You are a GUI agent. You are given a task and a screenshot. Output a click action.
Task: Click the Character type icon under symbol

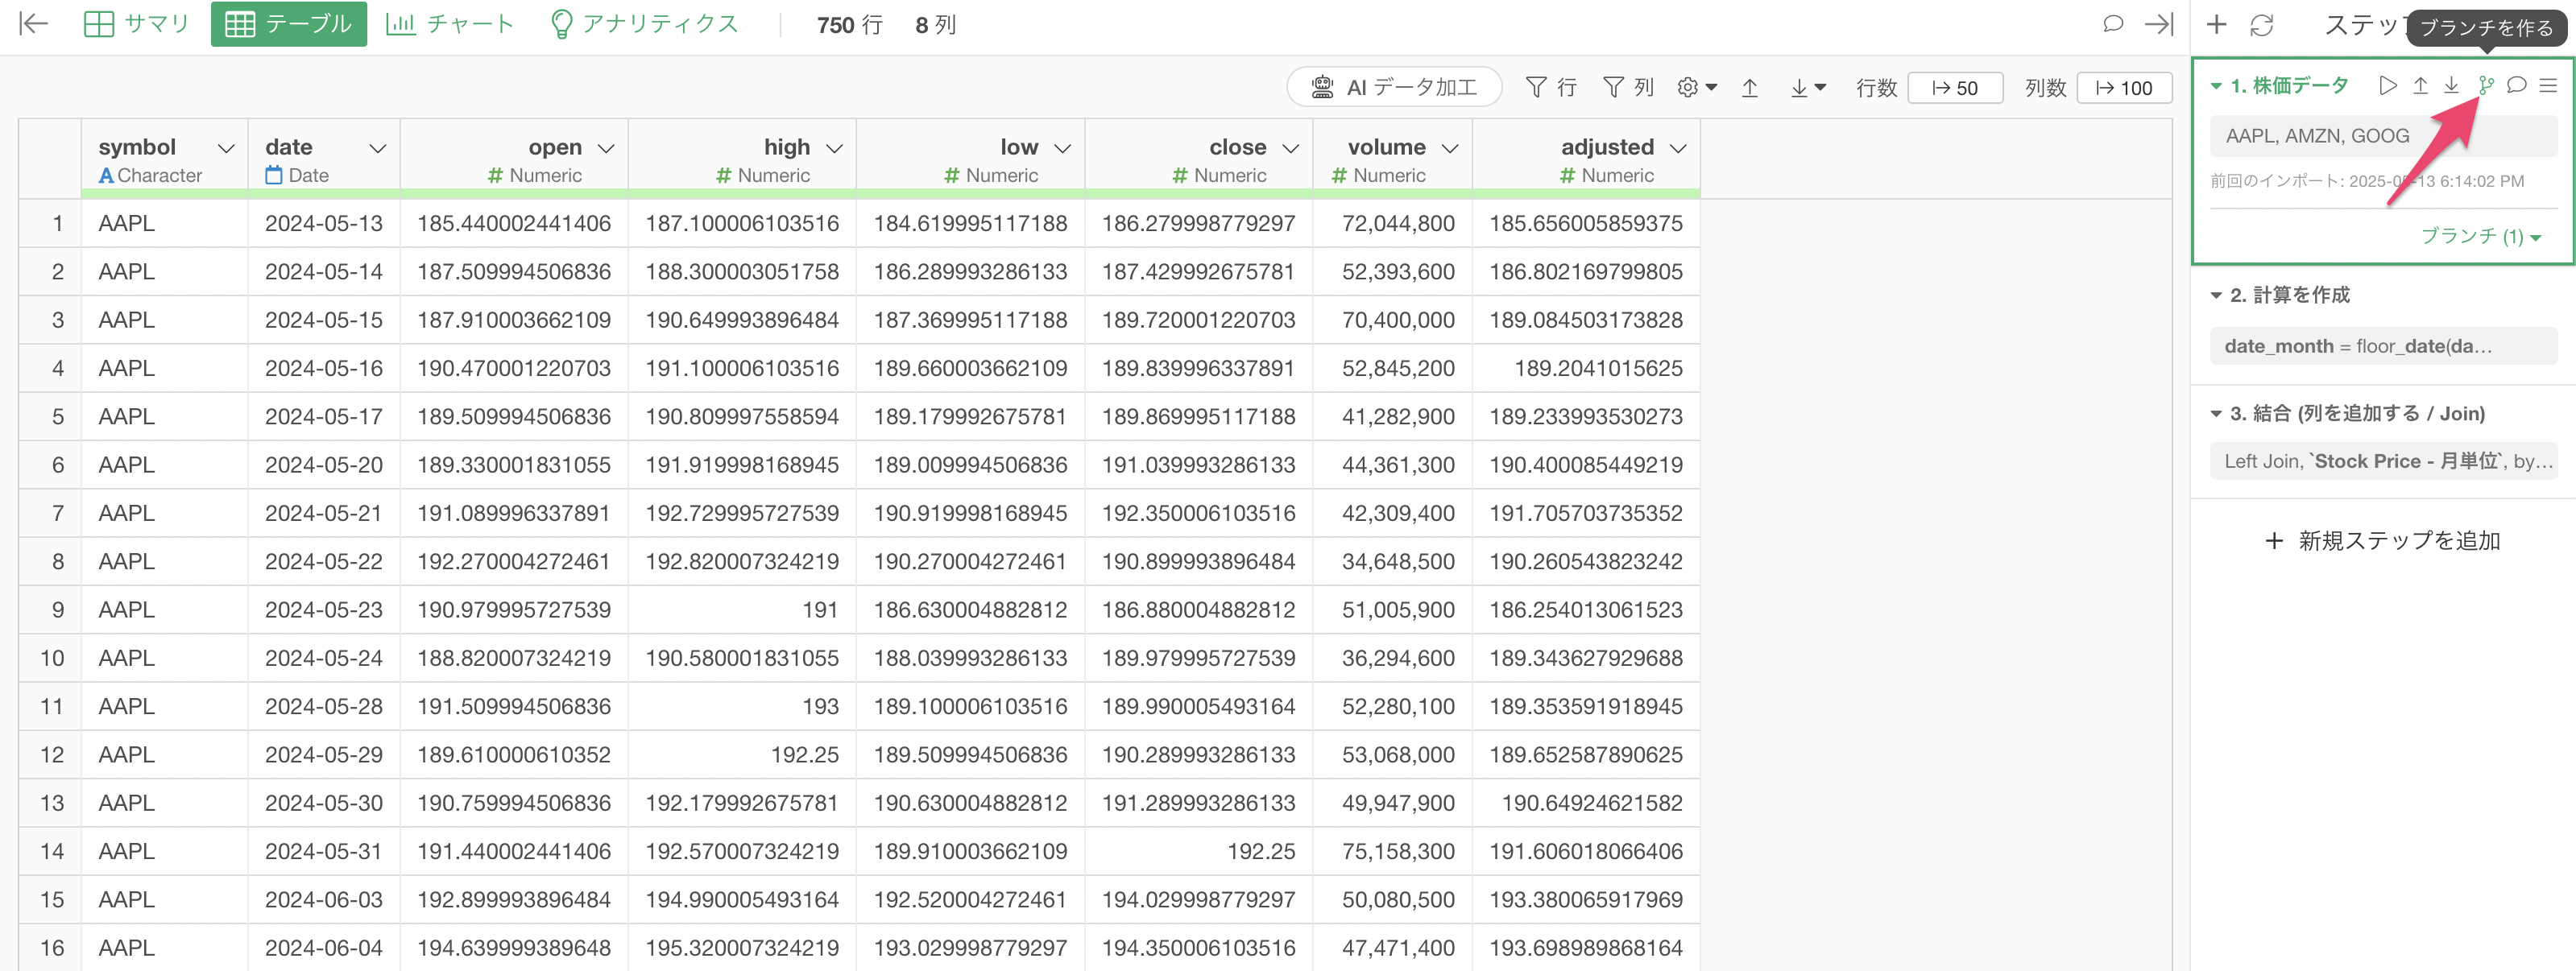click(106, 176)
